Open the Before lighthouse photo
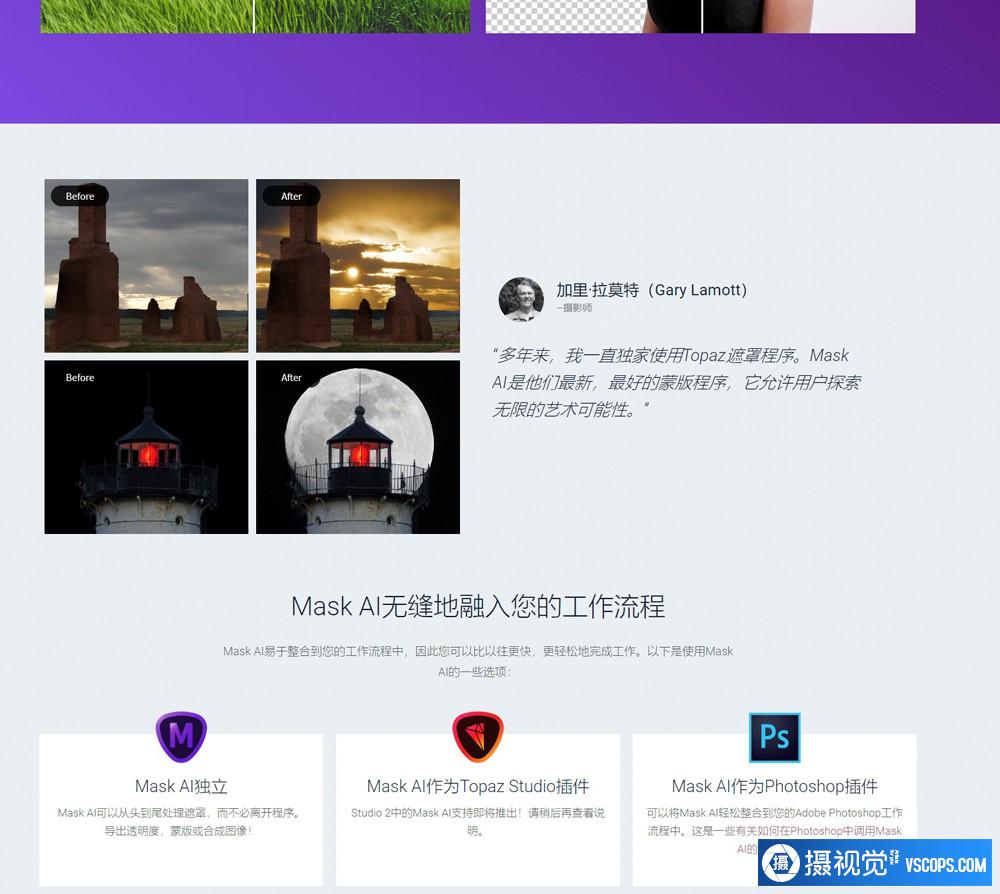 (146, 447)
